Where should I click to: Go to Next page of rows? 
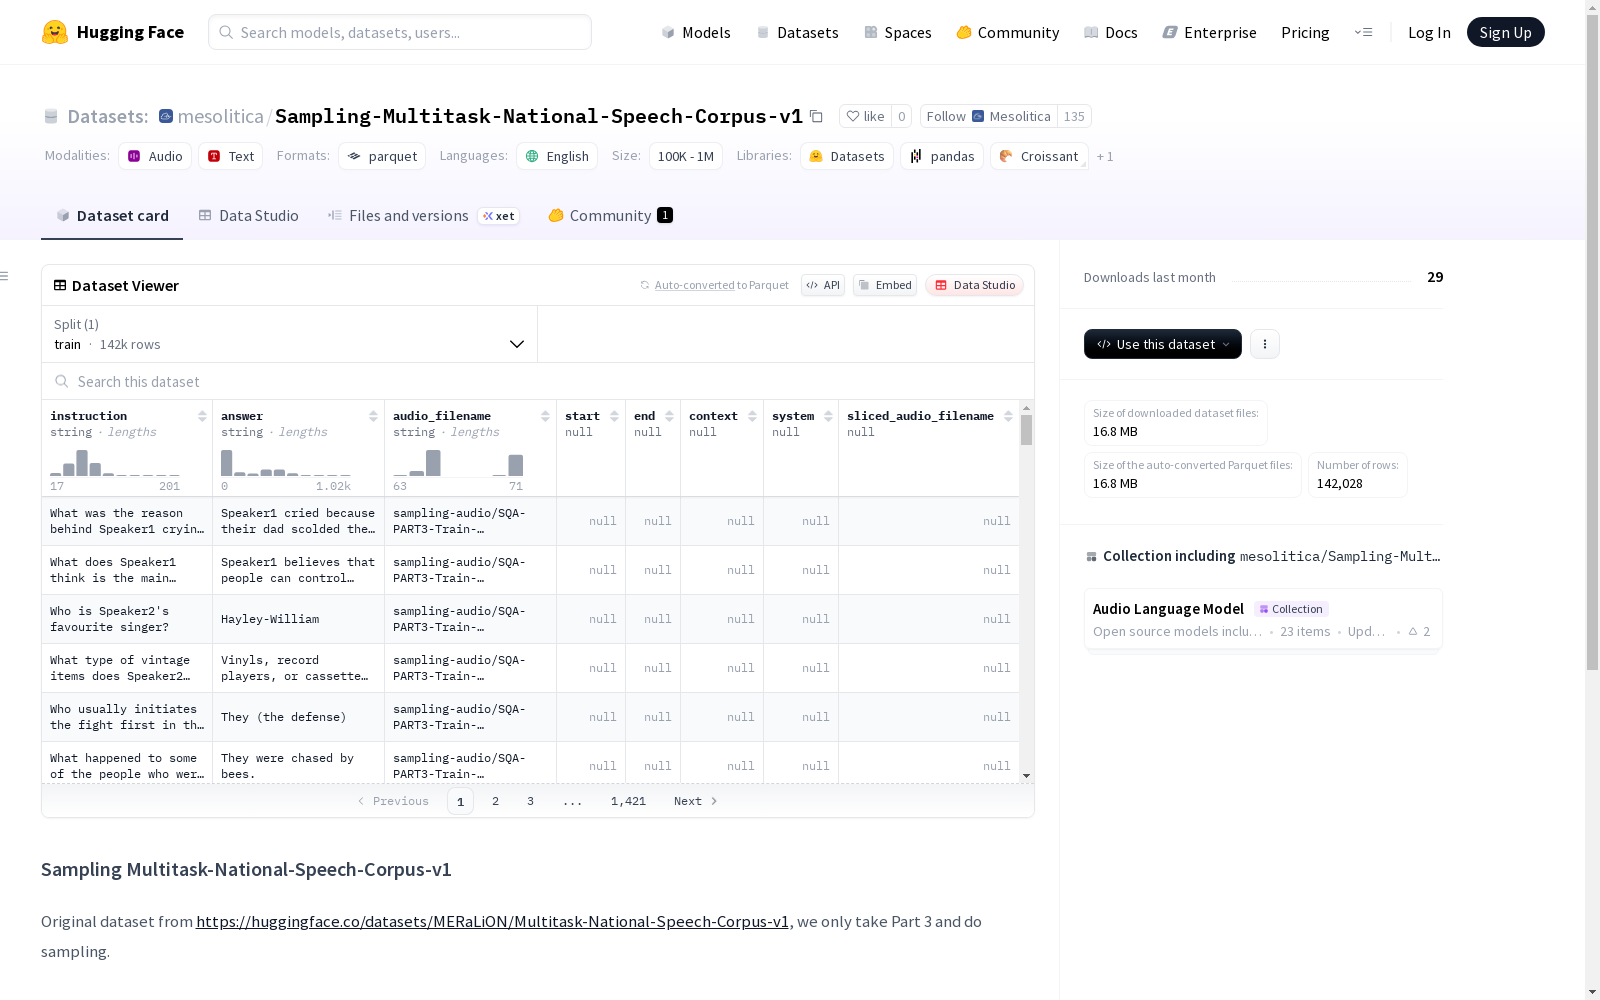pyautogui.click(x=696, y=801)
